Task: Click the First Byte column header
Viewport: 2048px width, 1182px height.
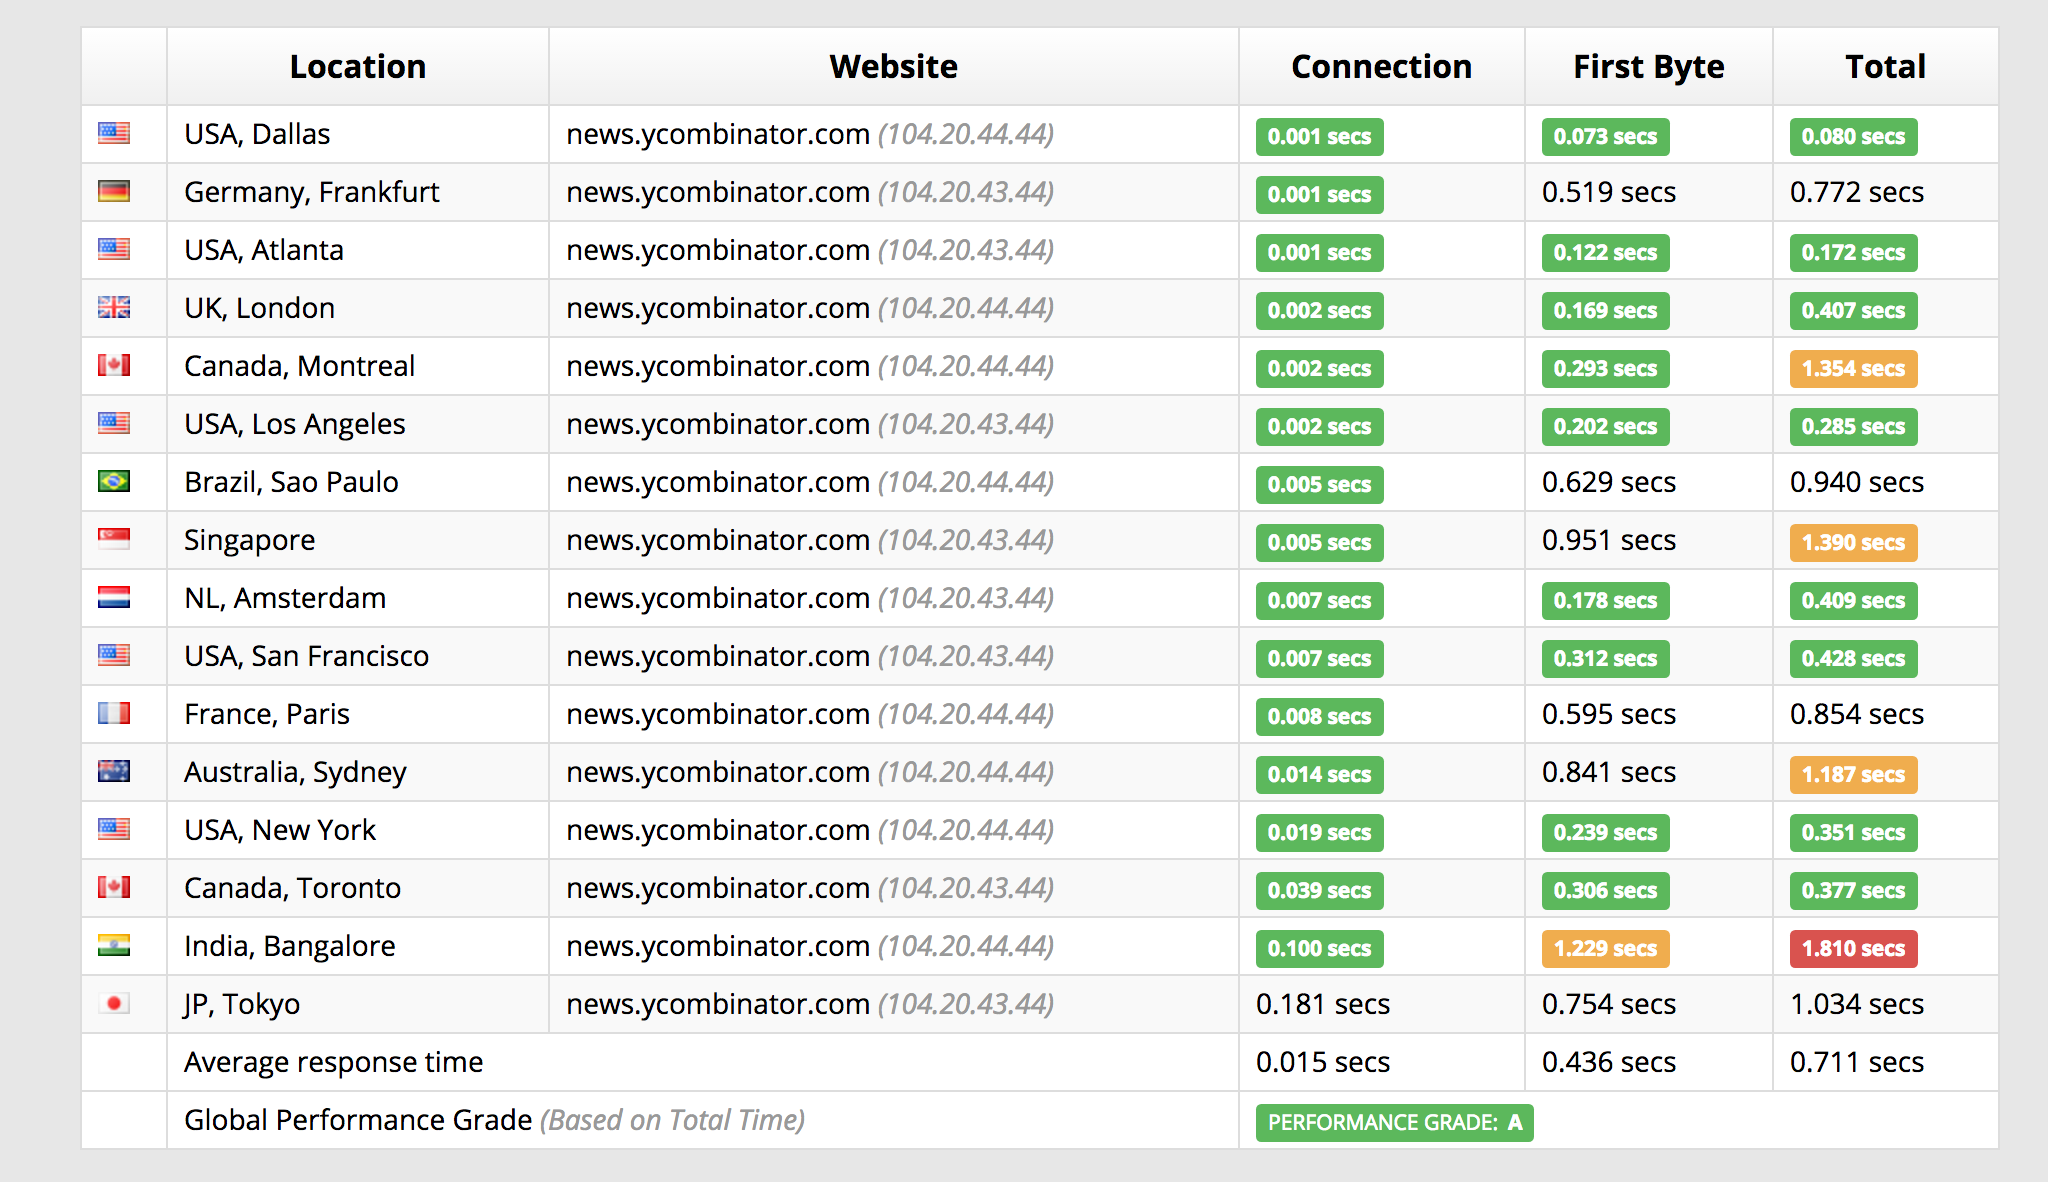Action: [x=1648, y=66]
